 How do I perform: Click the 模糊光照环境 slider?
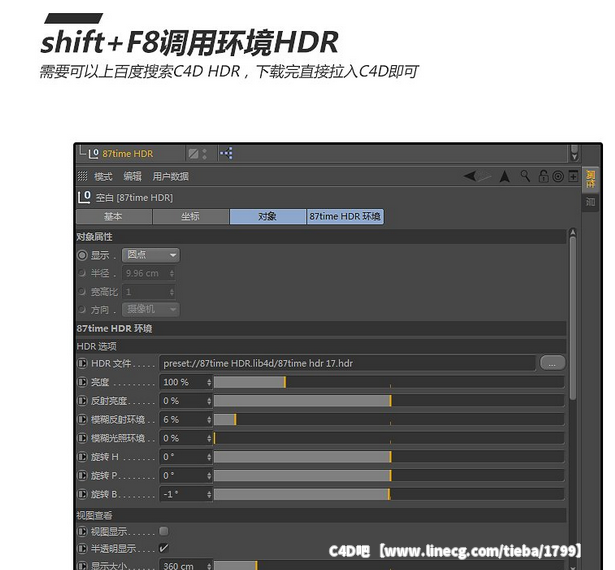[x=389, y=438]
